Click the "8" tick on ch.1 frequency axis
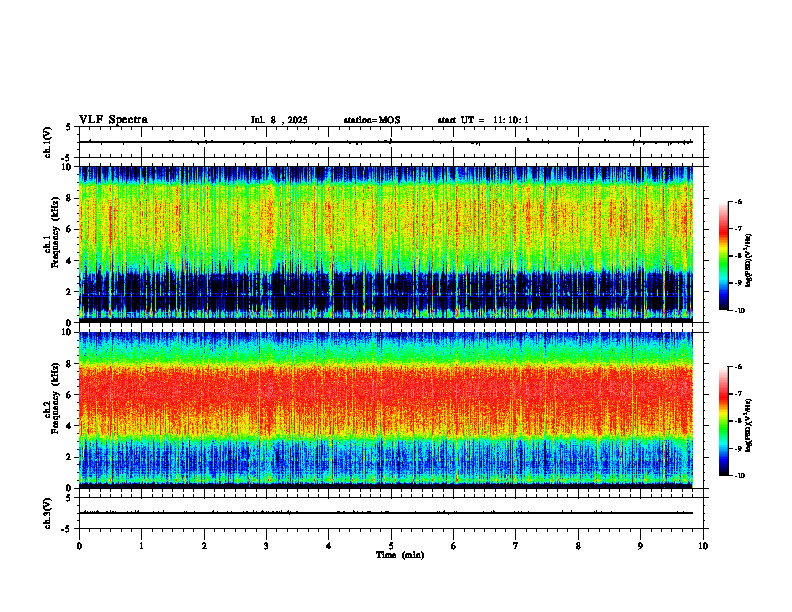Viewport: 792px width, 612px height. [x=69, y=198]
